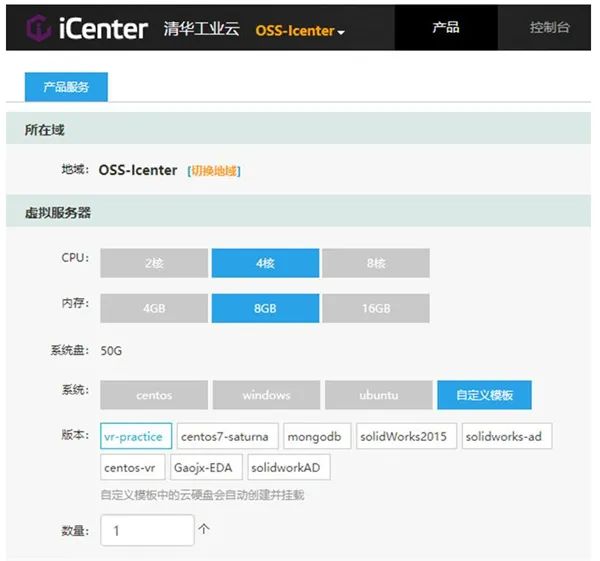Image resolution: width=600 pixels, height=561 pixels.
Task: Choose the windows system option
Action: 266,395
